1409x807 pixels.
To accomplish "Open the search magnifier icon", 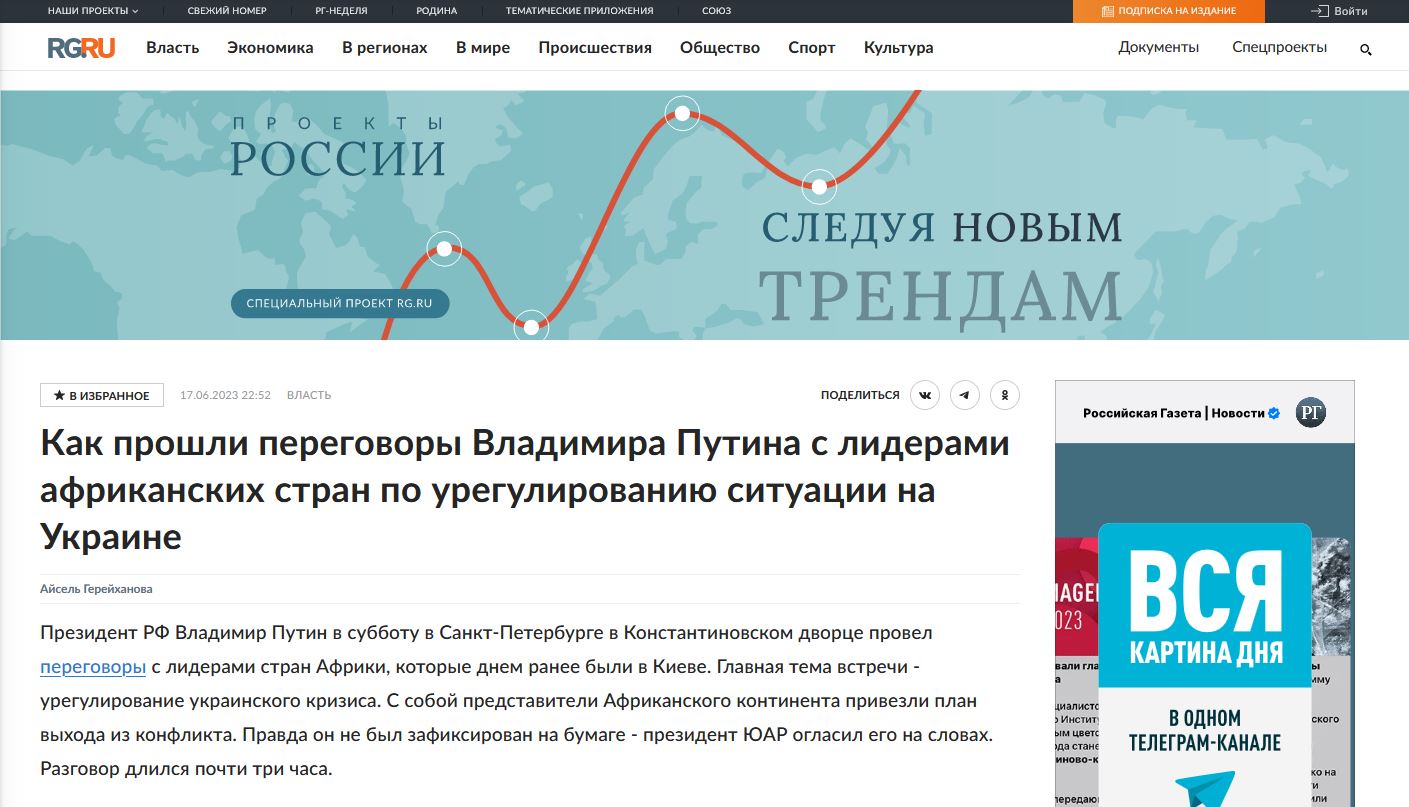I will point(1366,49).
